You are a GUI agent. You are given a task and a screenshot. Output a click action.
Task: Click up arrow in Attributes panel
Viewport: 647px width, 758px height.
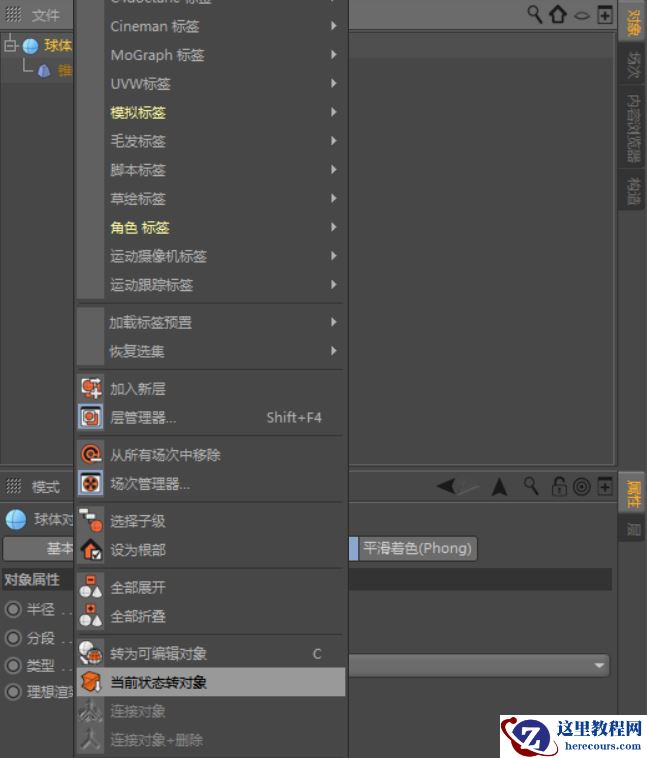tap(499, 487)
